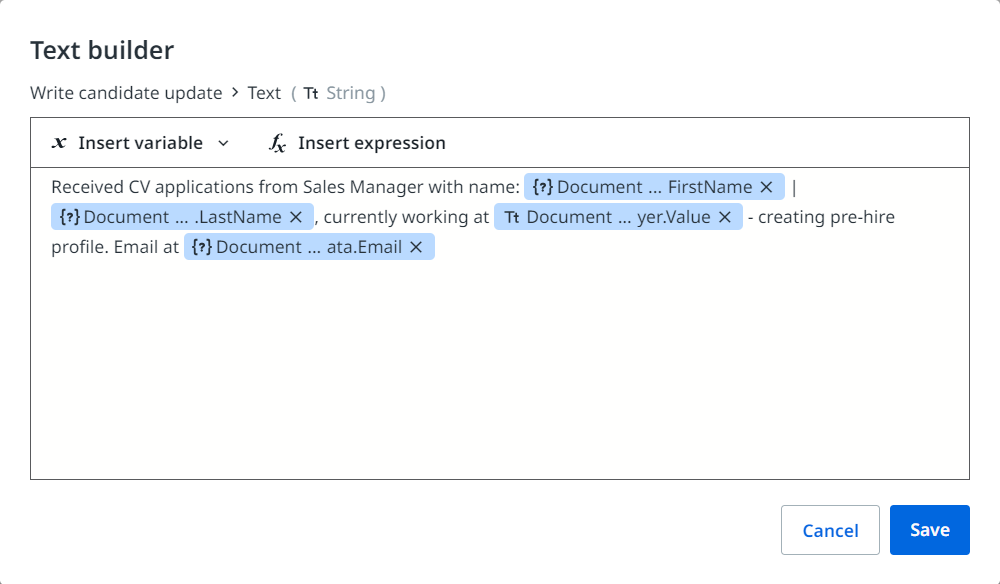Delete the LastName variable token
This screenshot has height=584, width=1000.
[296, 217]
